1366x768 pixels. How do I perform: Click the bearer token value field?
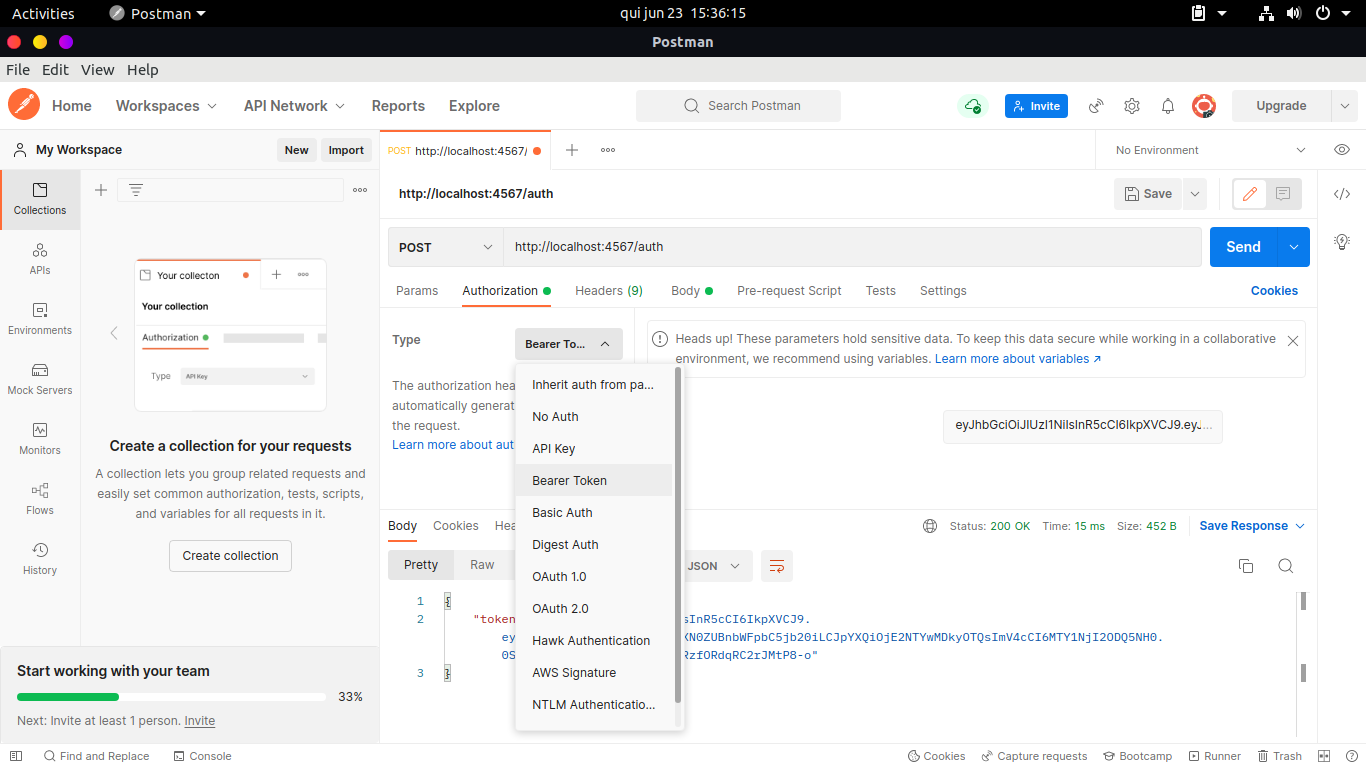click(1083, 426)
